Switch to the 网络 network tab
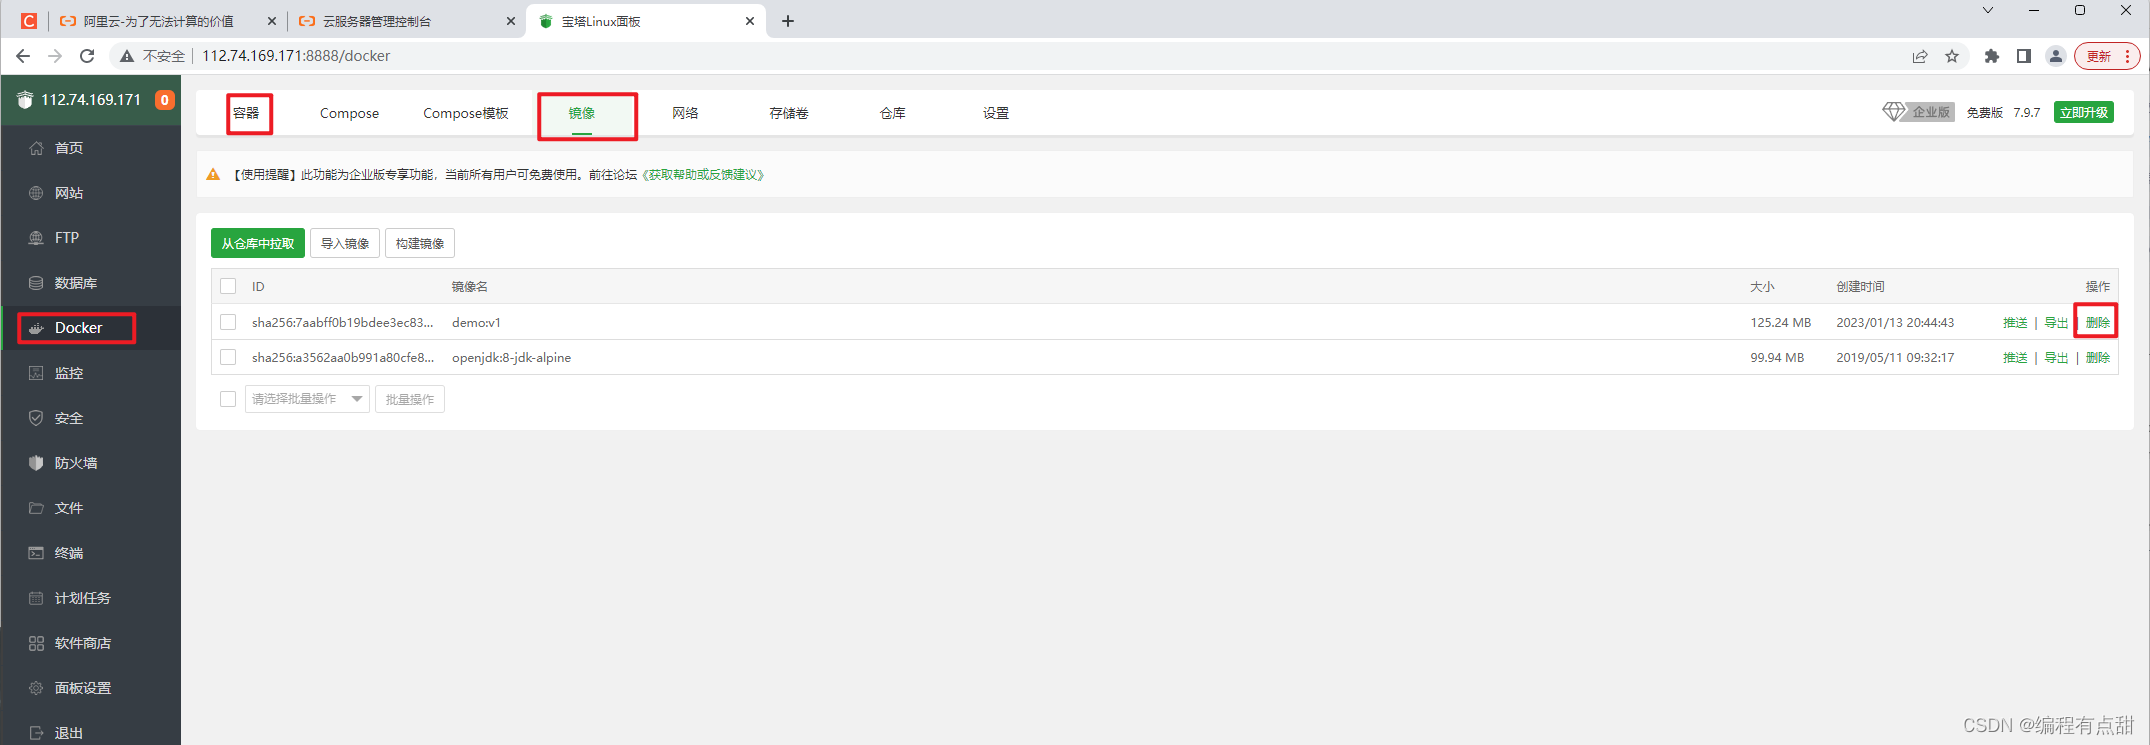 click(685, 113)
